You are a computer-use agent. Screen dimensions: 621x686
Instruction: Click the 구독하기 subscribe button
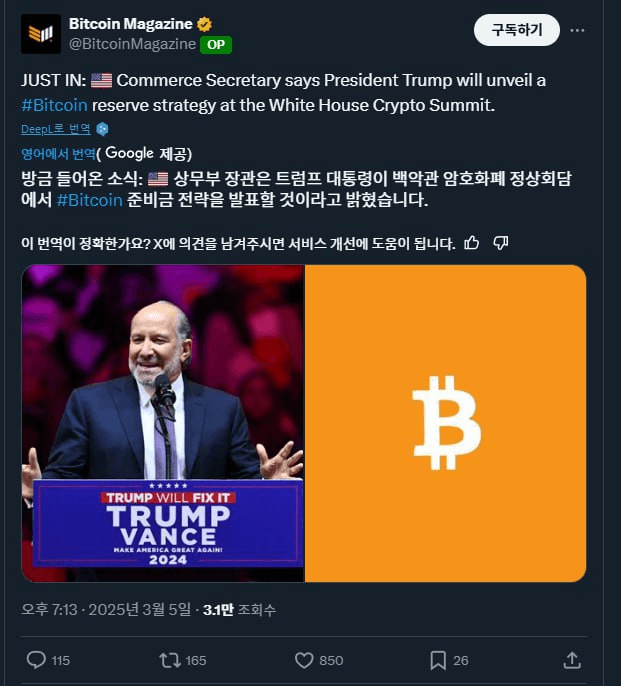[517, 30]
